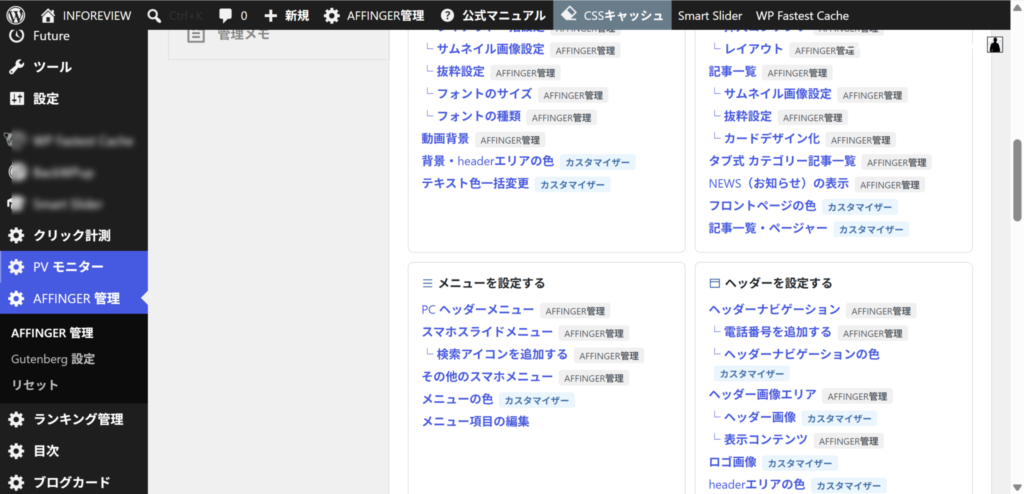This screenshot has width=1024, height=494.
Task: Click gear icon beside AFFINGER管理 in top bar
Action: coord(332,15)
